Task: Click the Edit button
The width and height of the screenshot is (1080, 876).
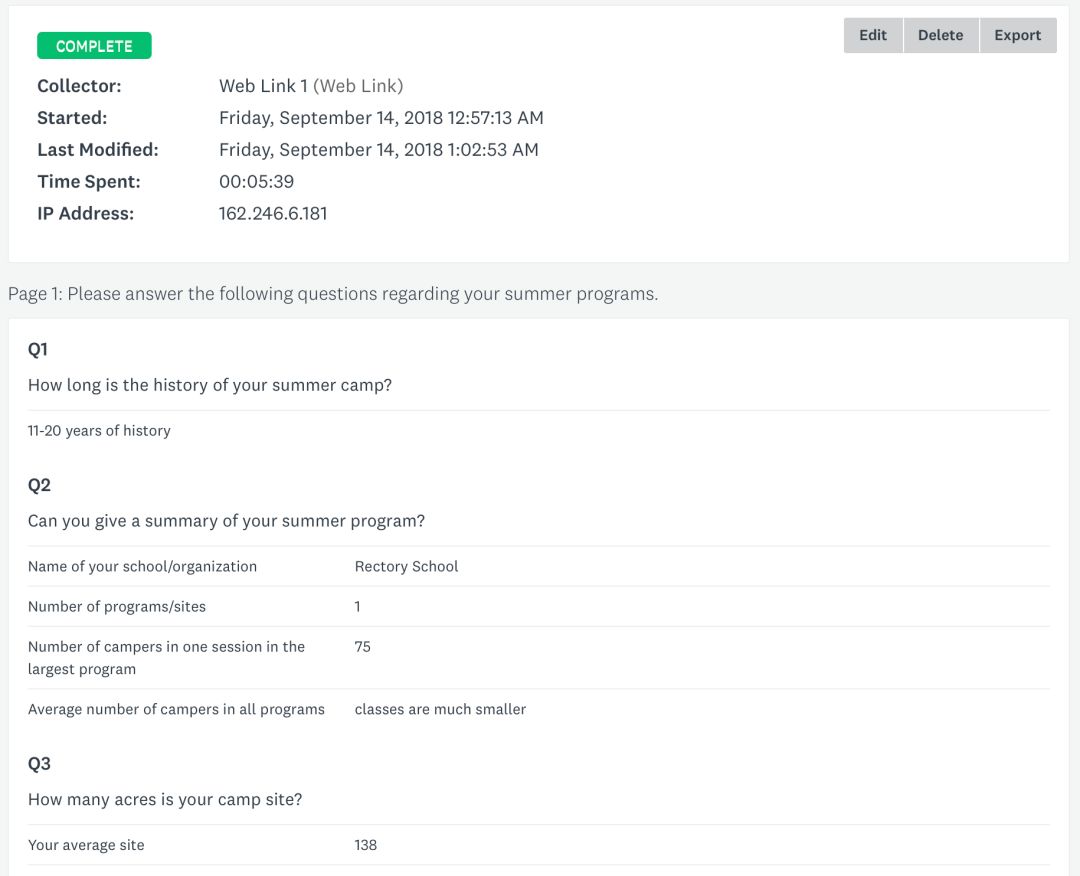Action: pyautogui.click(x=873, y=35)
